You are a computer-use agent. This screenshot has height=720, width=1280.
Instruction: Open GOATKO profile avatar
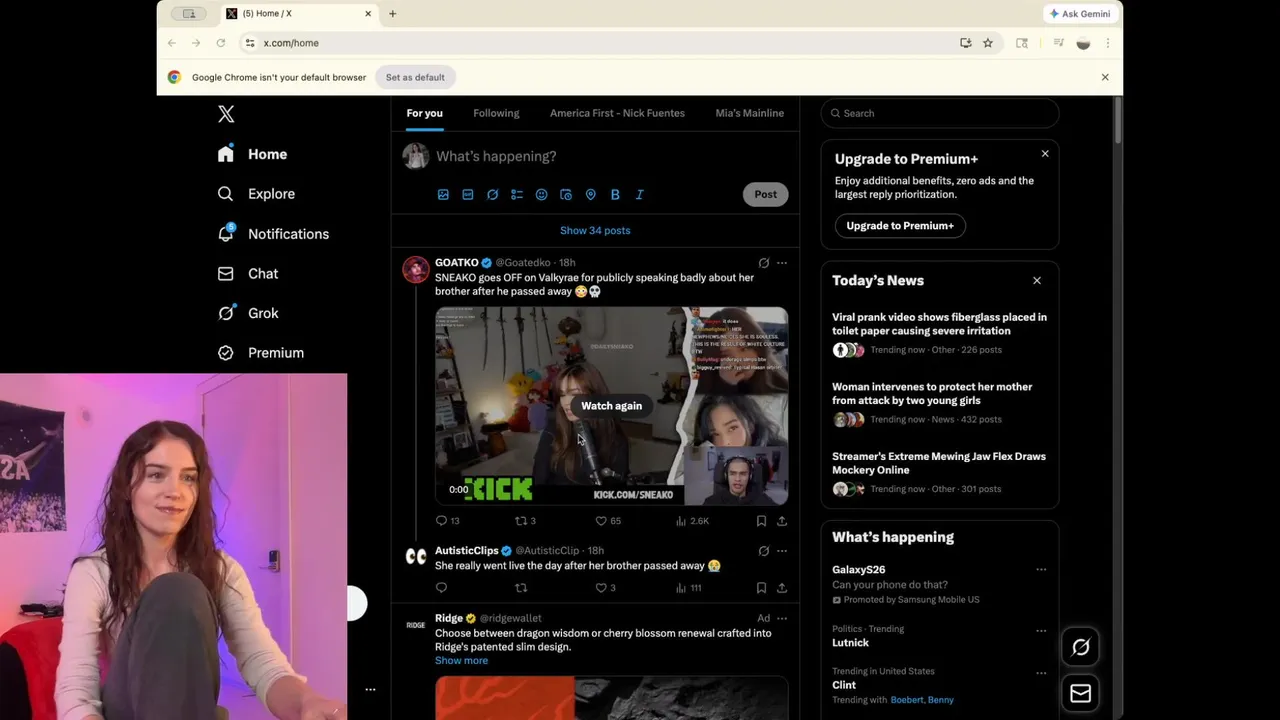(416, 270)
